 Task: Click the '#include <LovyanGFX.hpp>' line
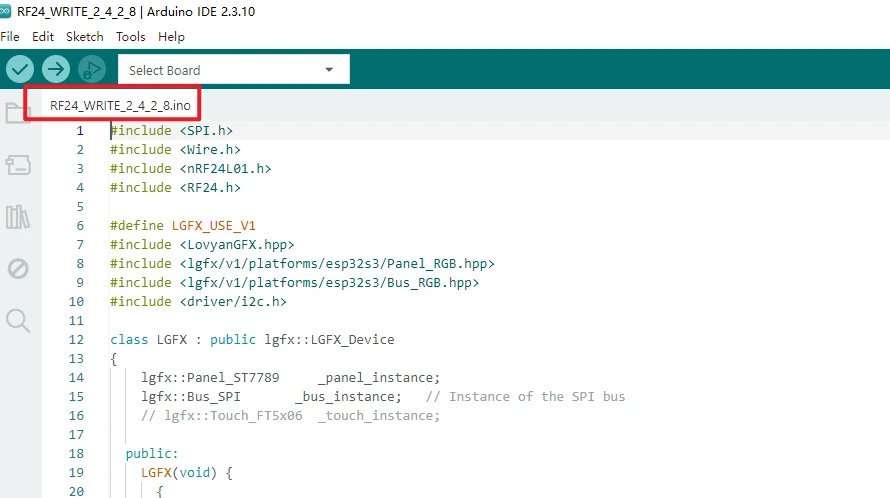[x=202, y=245]
